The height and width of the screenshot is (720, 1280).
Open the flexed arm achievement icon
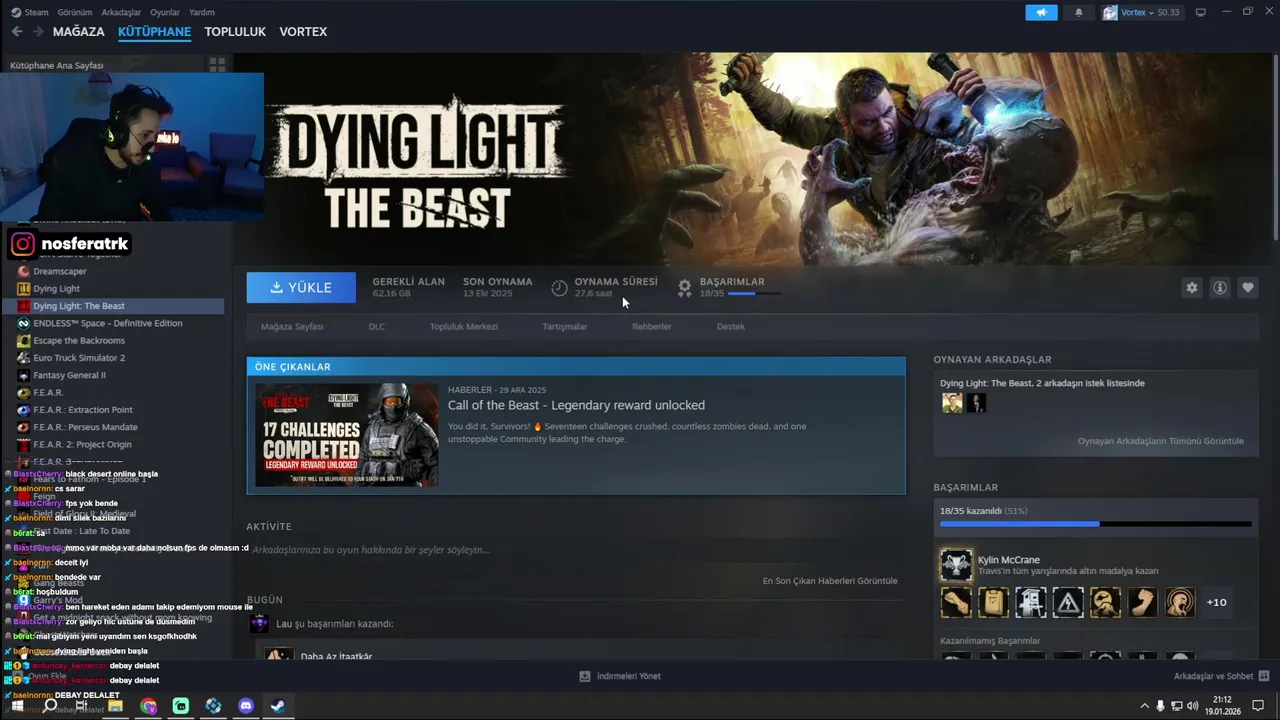[956, 602]
